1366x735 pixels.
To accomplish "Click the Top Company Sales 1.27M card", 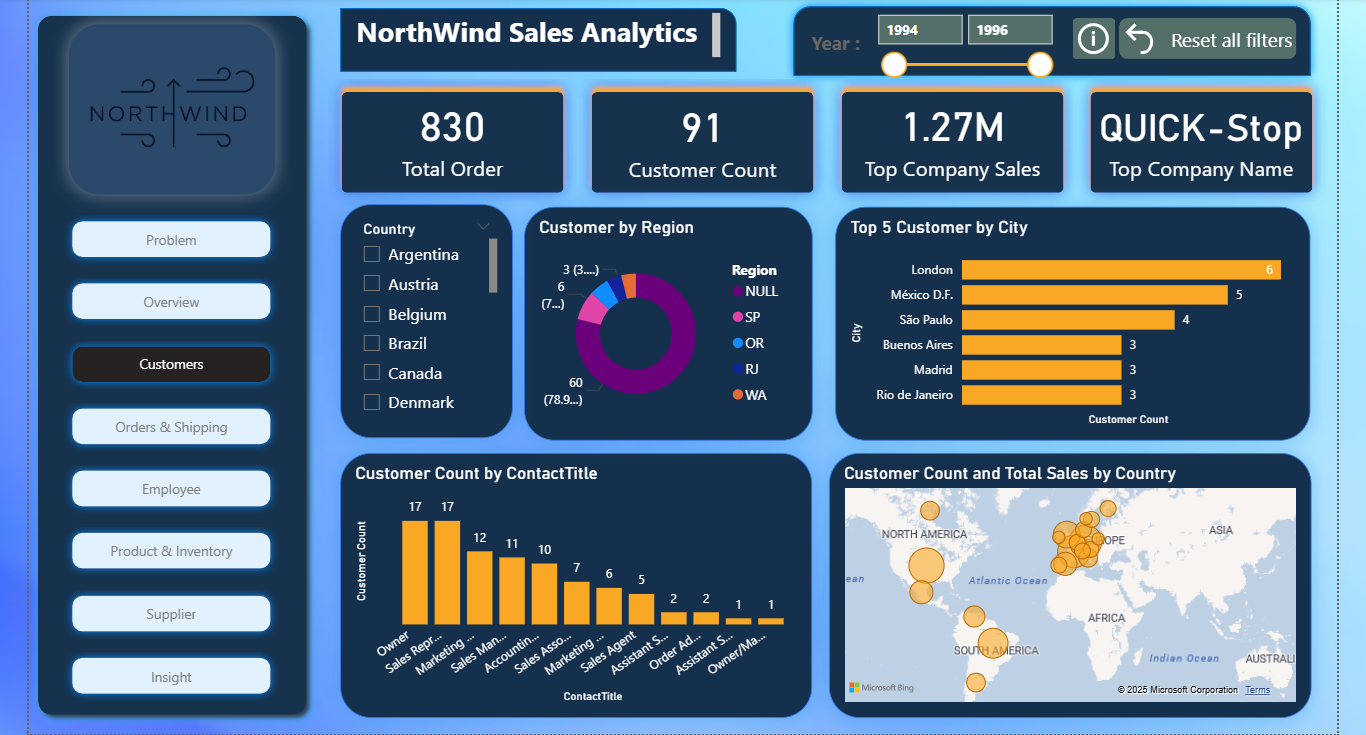I will (952, 141).
